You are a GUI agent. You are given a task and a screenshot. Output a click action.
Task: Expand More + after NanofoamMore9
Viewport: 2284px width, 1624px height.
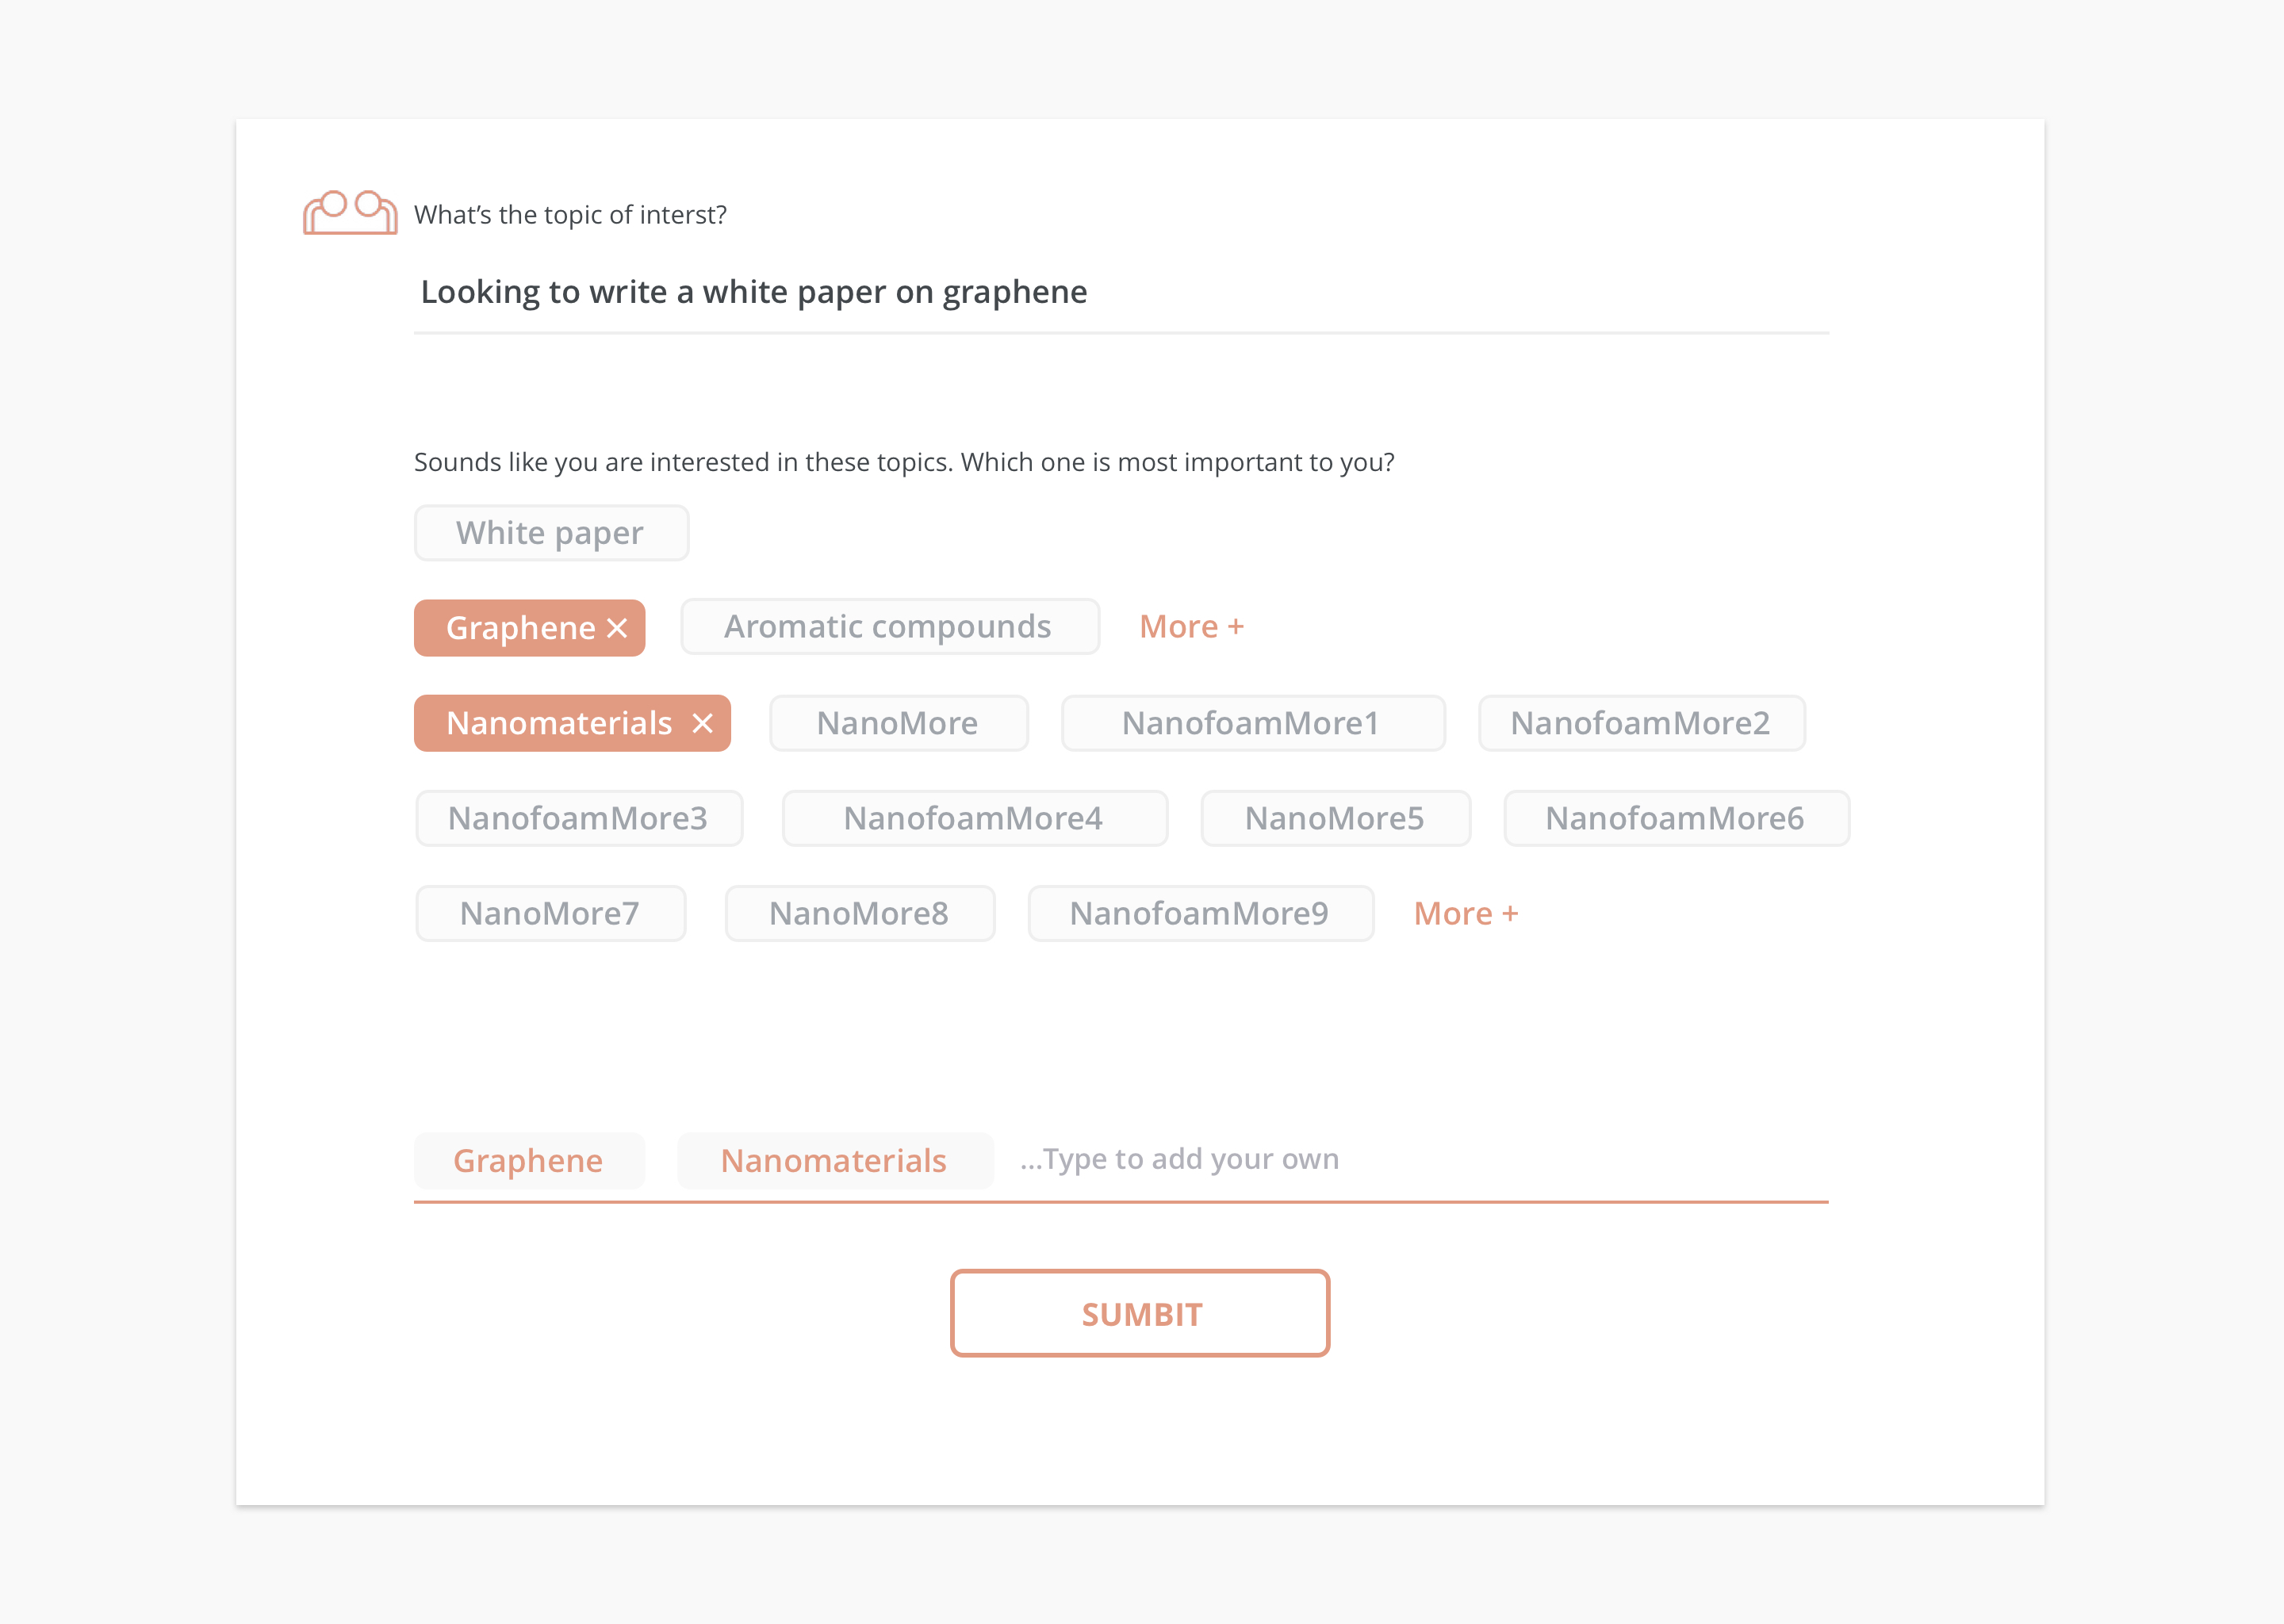point(1466,914)
